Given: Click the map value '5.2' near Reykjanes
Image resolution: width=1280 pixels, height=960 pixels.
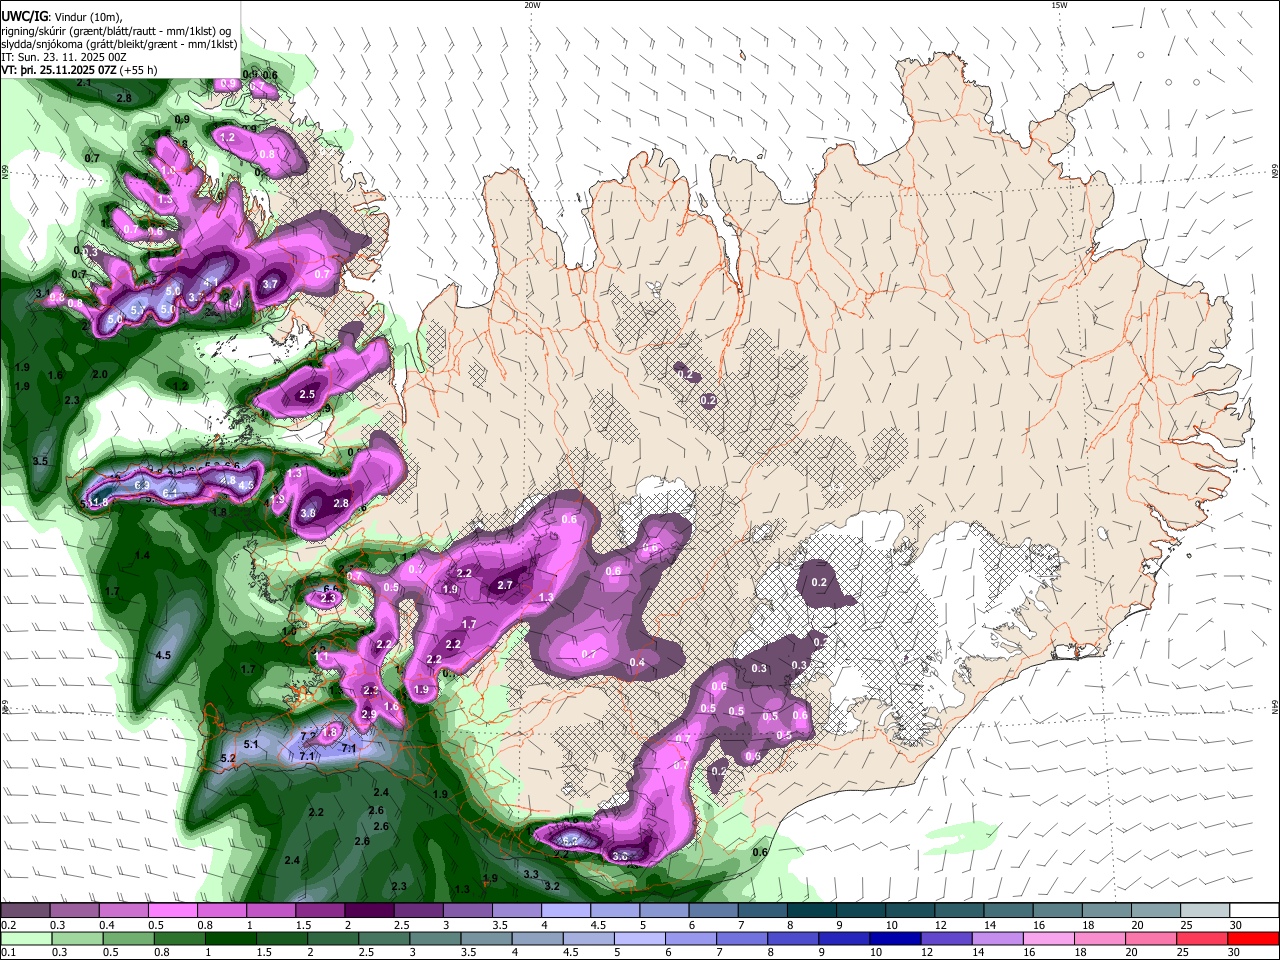Looking at the screenshot, I should click(x=227, y=758).
